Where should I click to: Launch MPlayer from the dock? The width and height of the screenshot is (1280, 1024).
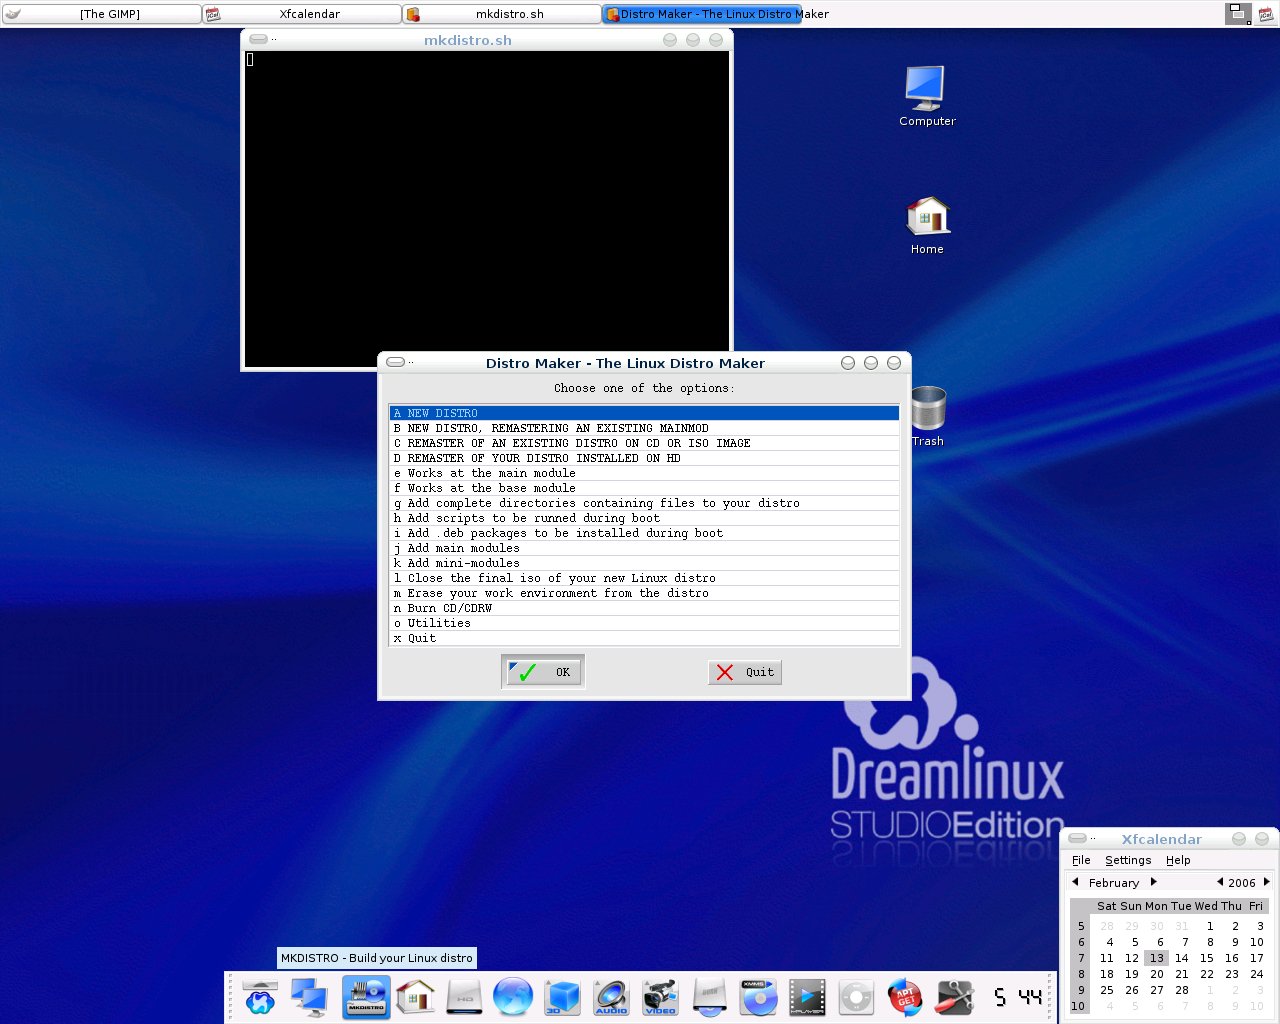pos(807,997)
